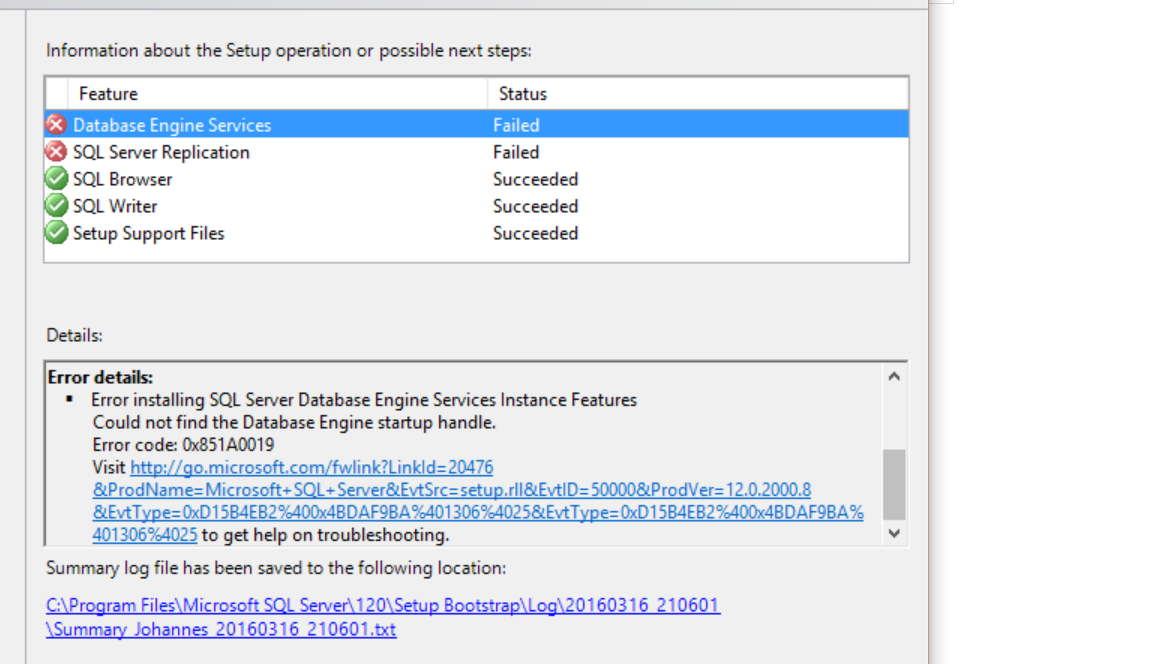1152x664 pixels.
Task: Click the Failed status of SQL Server Replication
Action: tap(516, 152)
